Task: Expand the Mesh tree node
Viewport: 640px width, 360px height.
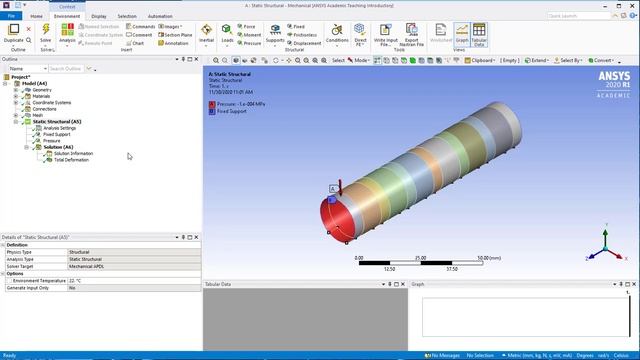Action: point(16,115)
